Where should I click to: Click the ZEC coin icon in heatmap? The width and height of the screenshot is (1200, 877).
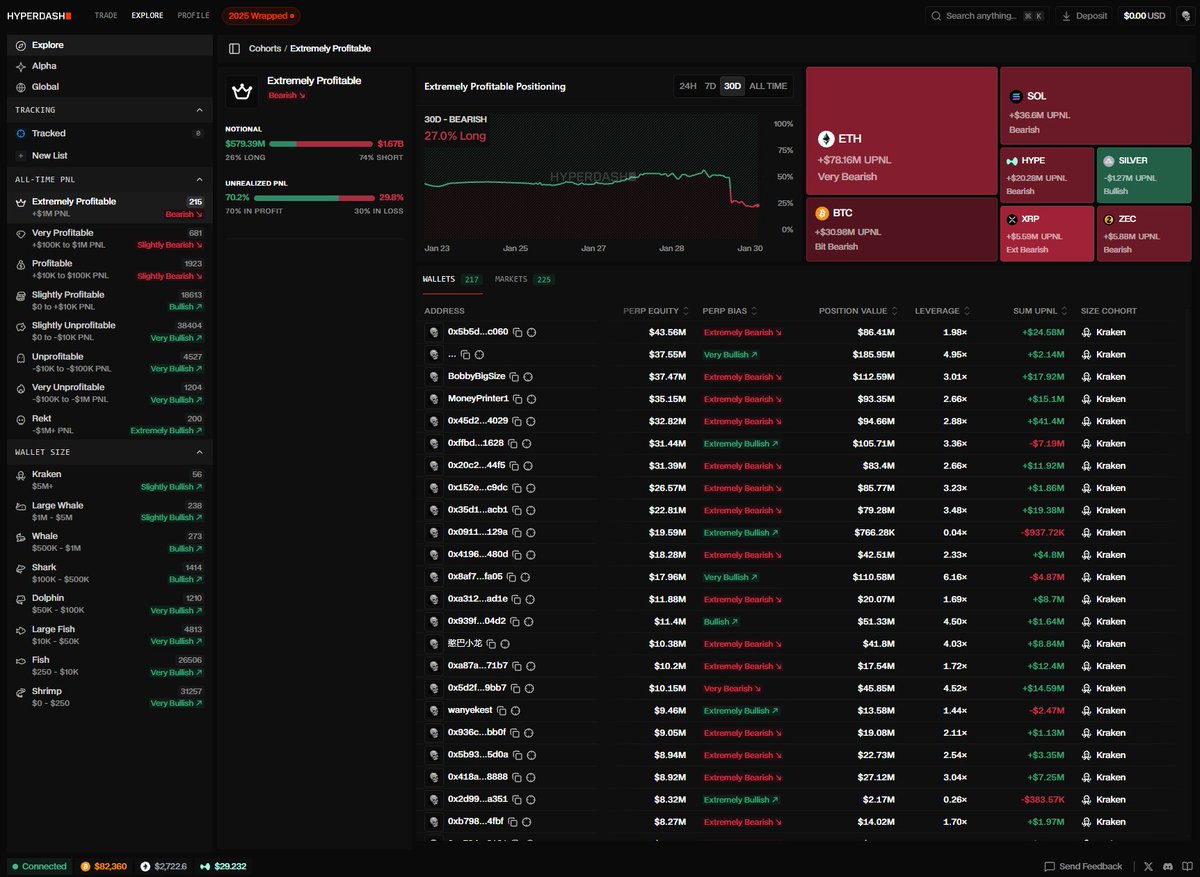tap(1108, 219)
